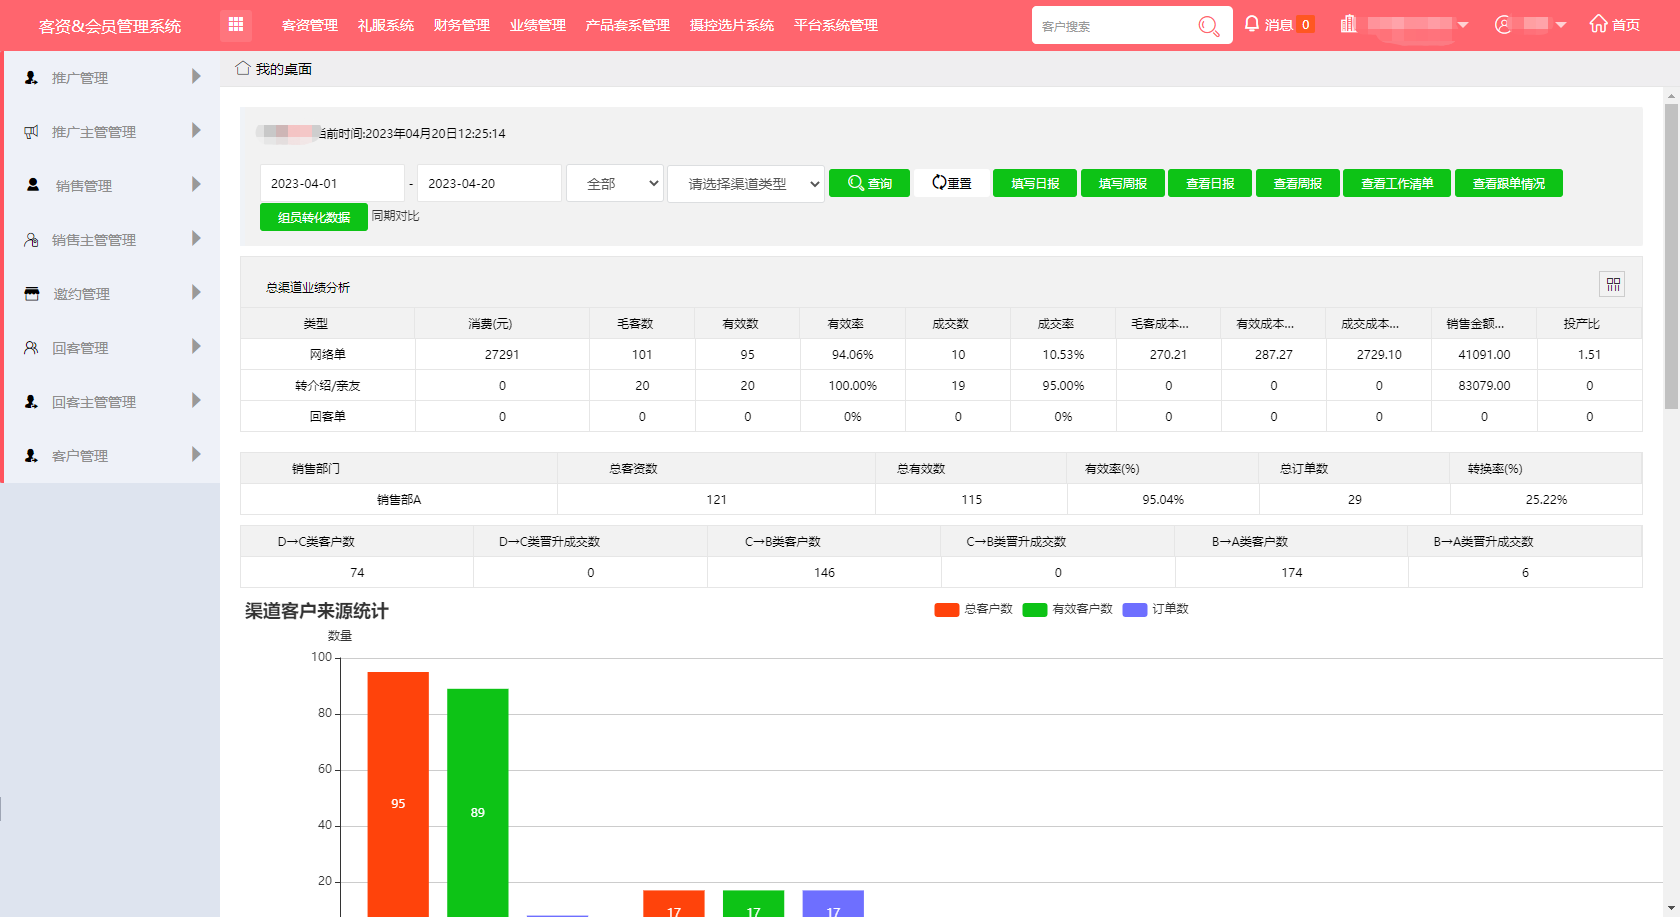Click the 查看周报 button

(1298, 183)
